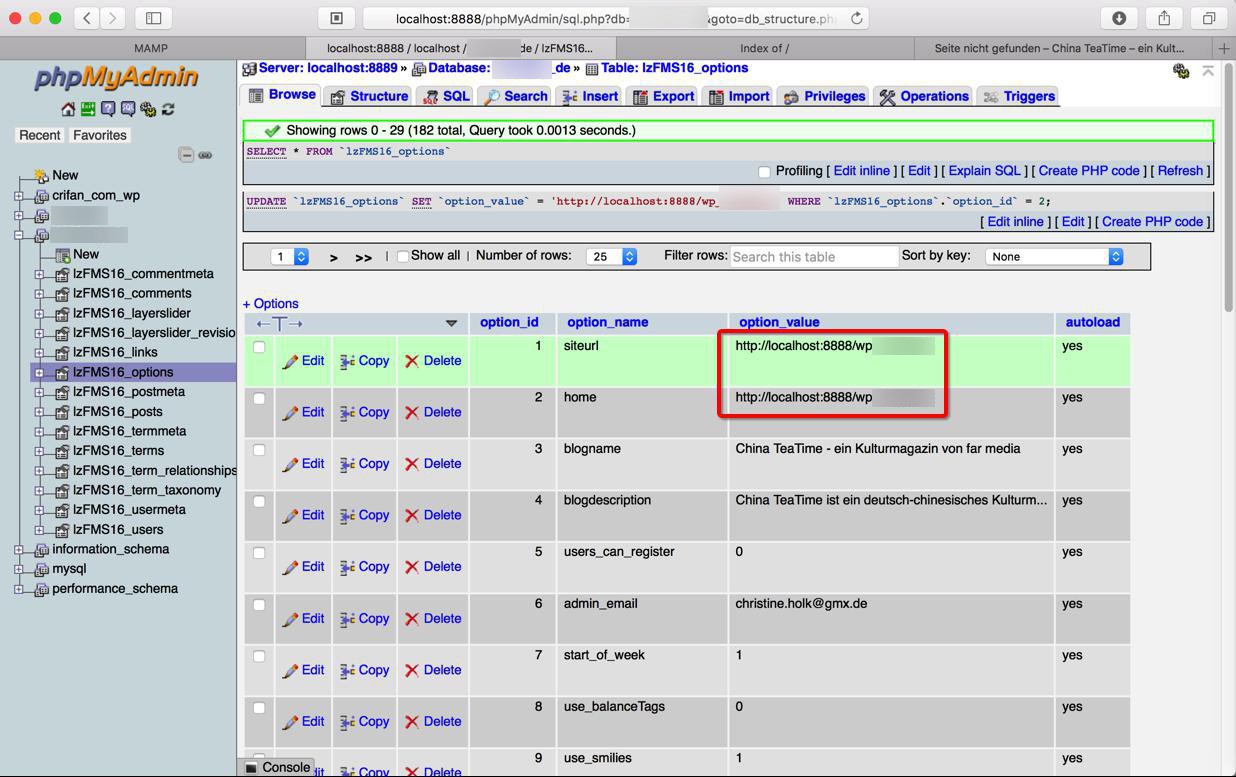
Task: Go to Export tab
Action: coord(662,96)
